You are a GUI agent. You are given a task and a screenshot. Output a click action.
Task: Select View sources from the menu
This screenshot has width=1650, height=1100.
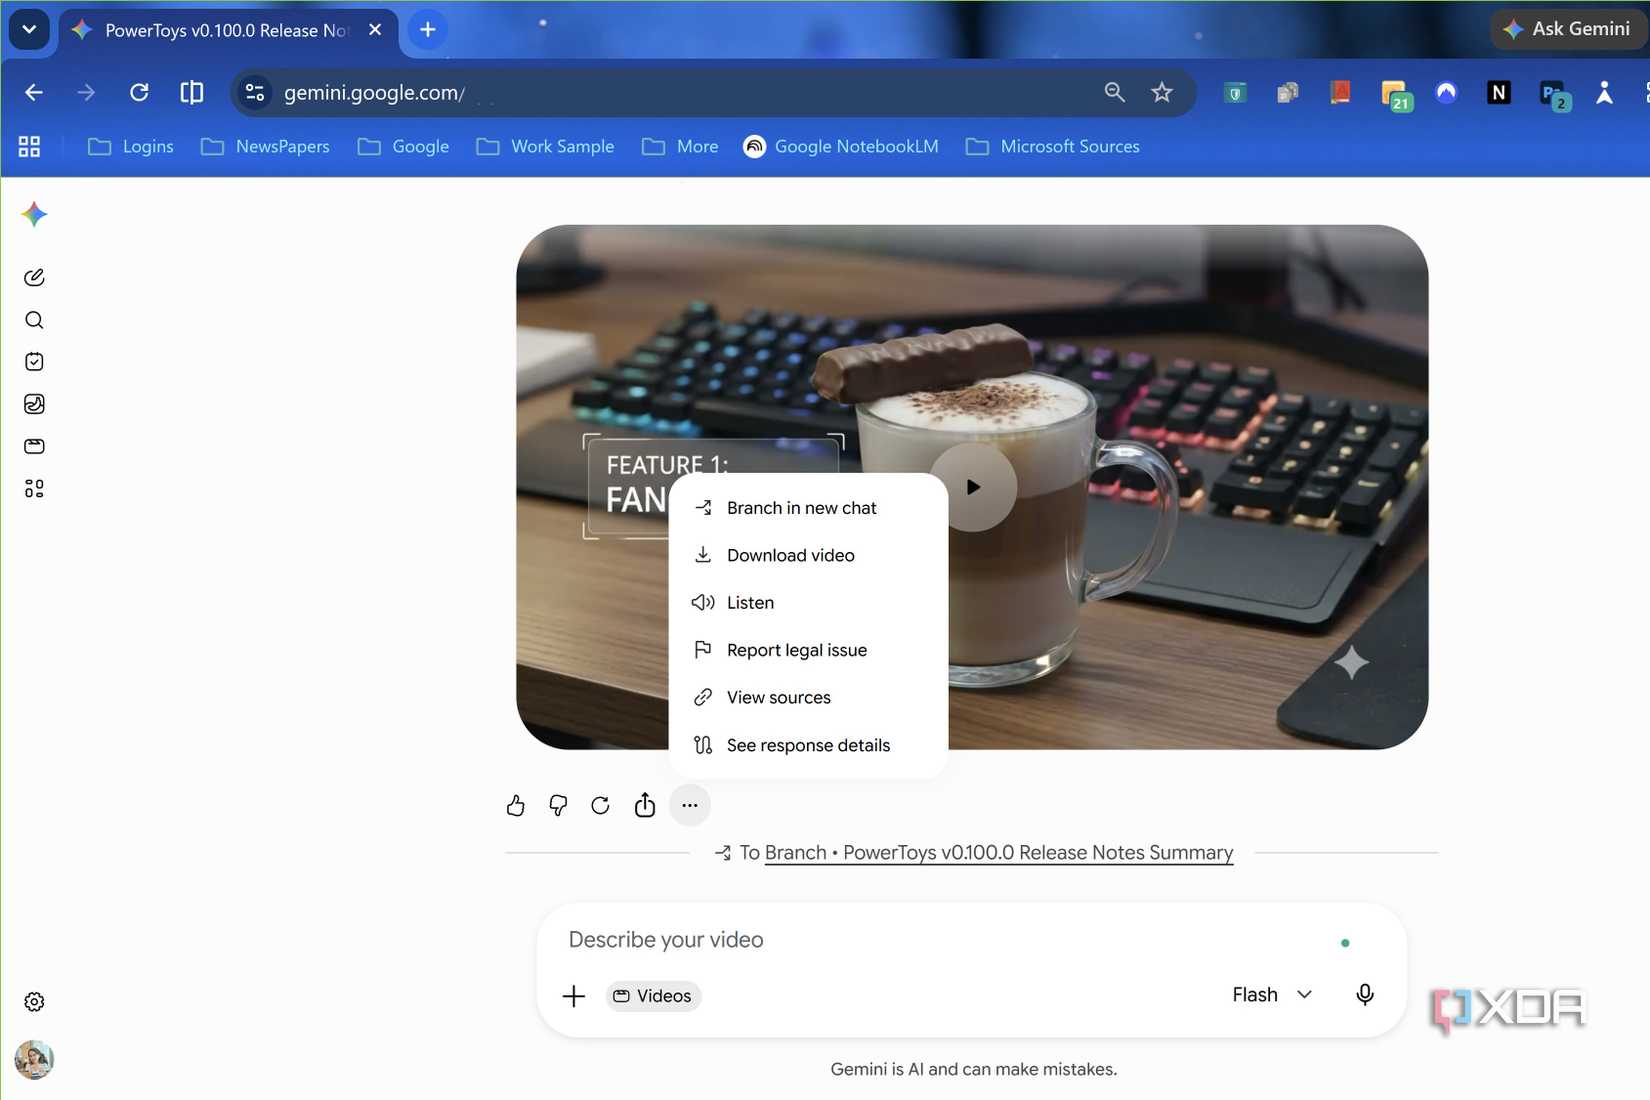(808, 697)
